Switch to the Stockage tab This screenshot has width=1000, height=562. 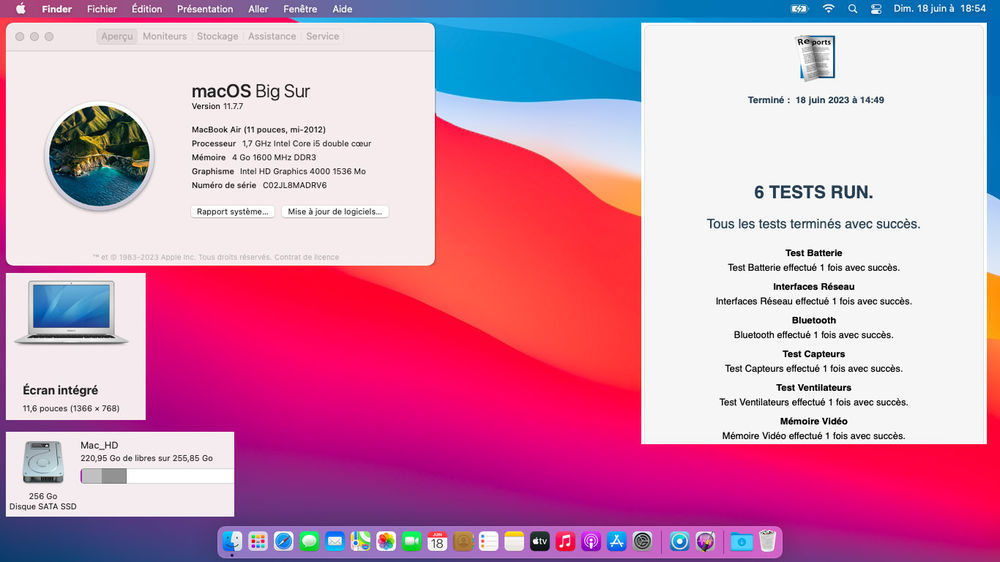coord(217,36)
